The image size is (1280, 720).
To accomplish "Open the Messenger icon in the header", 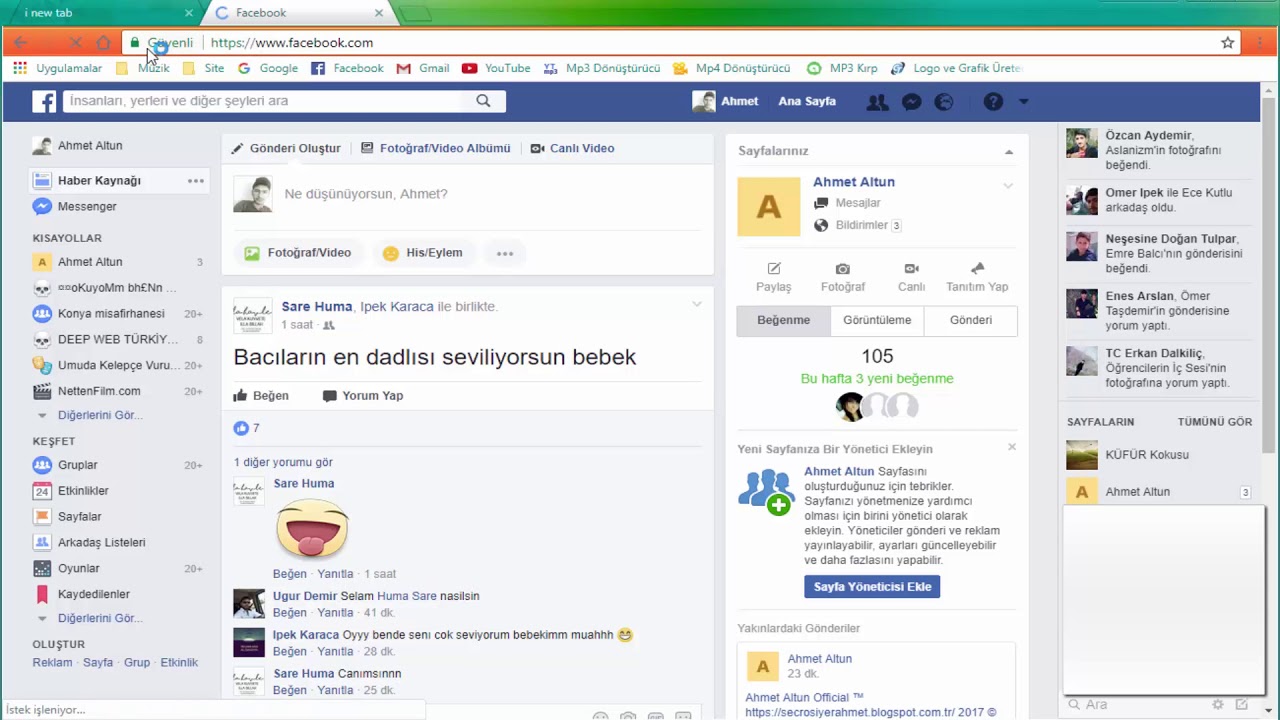I will (911, 101).
